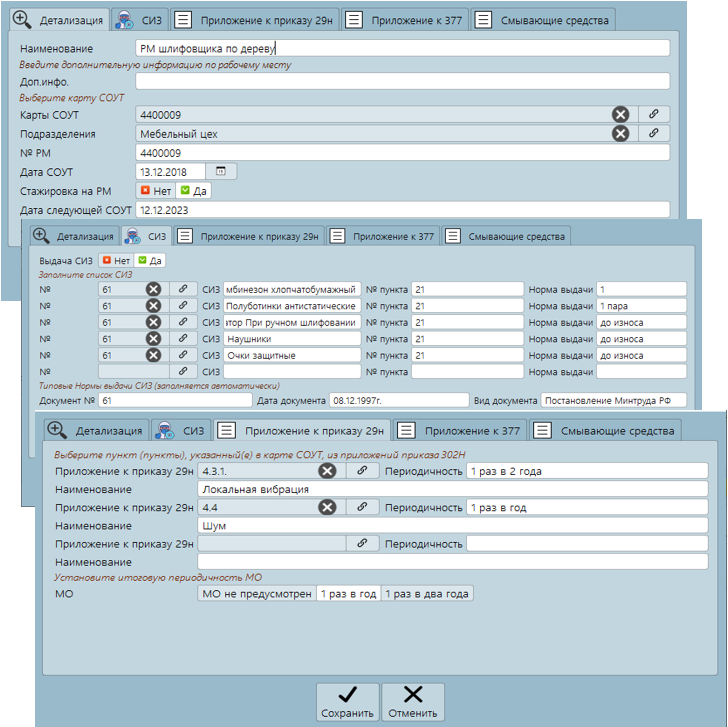
Task: Open link picker for Подразделения field
Action: point(654,133)
